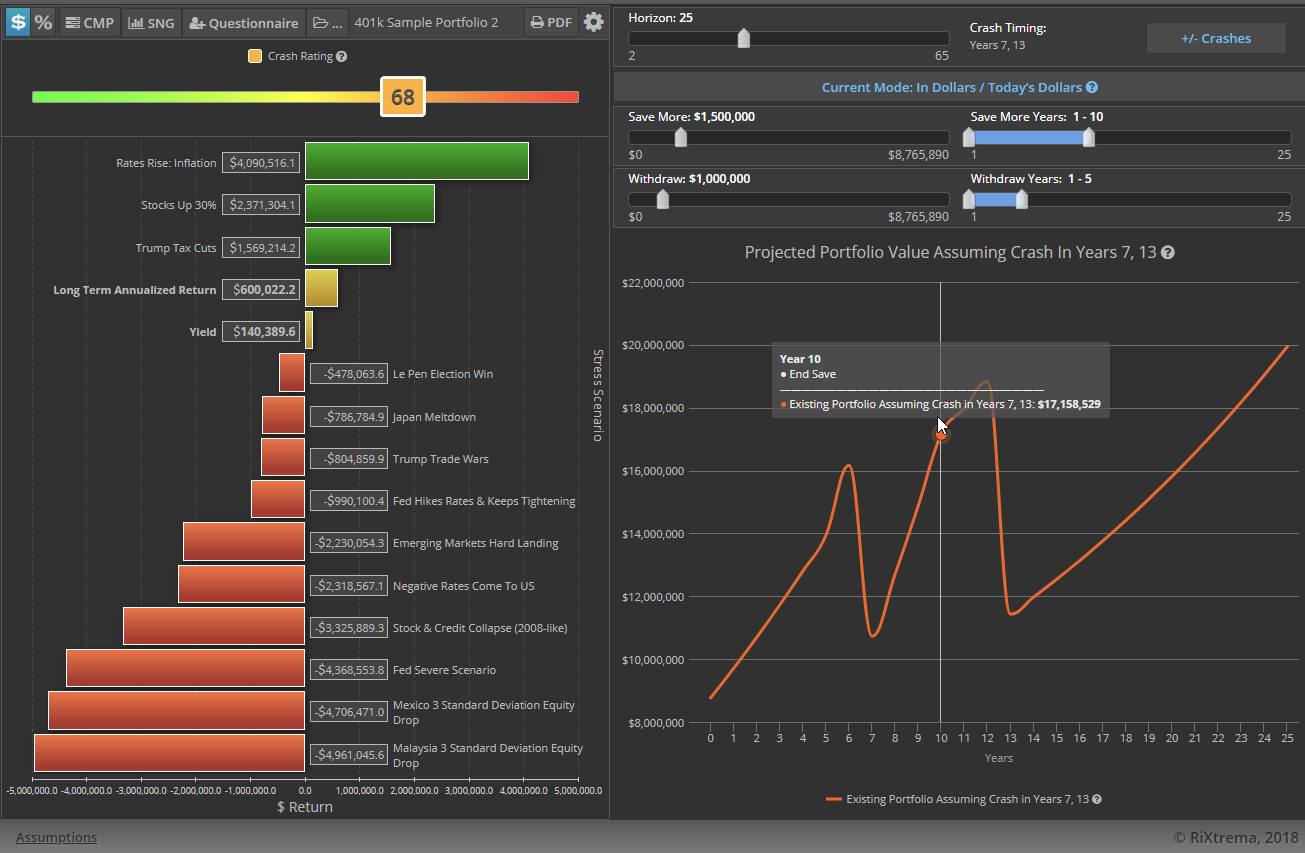Click the +/- Crashes button
The height and width of the screenshot is (853, 1305).
coord(1215,38)
